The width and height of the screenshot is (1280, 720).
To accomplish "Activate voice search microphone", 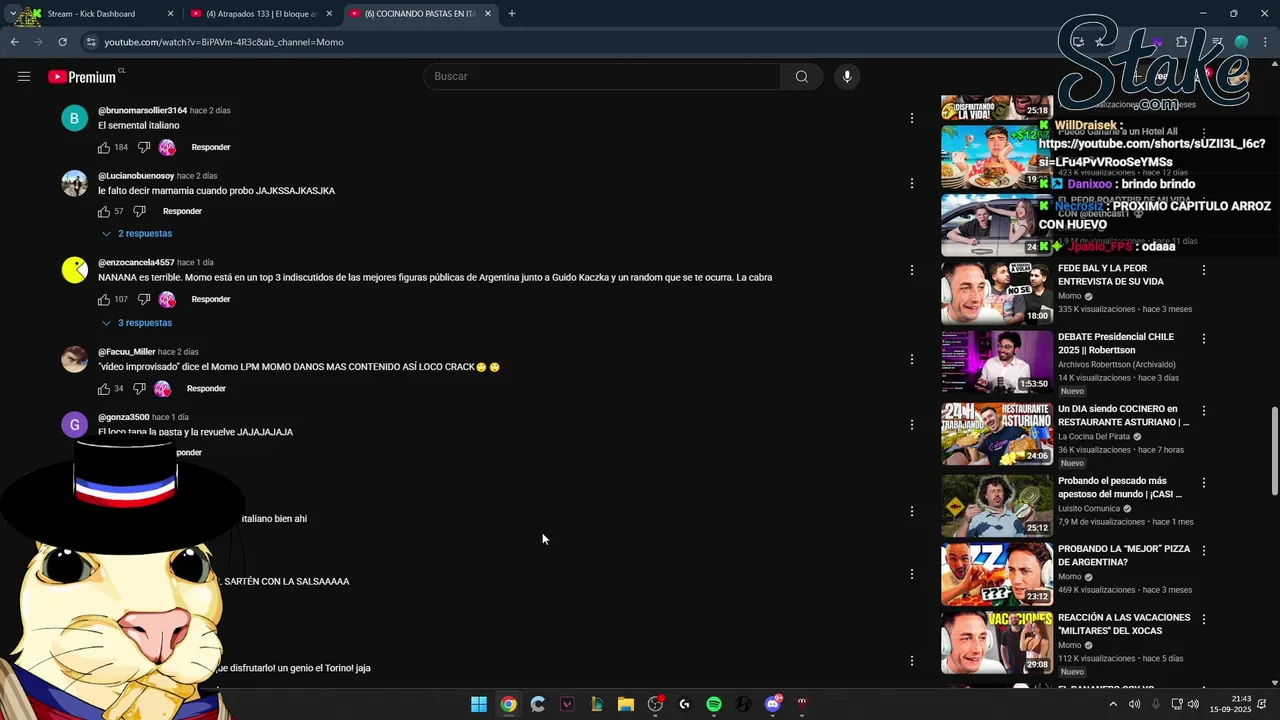I will [847, 76].
